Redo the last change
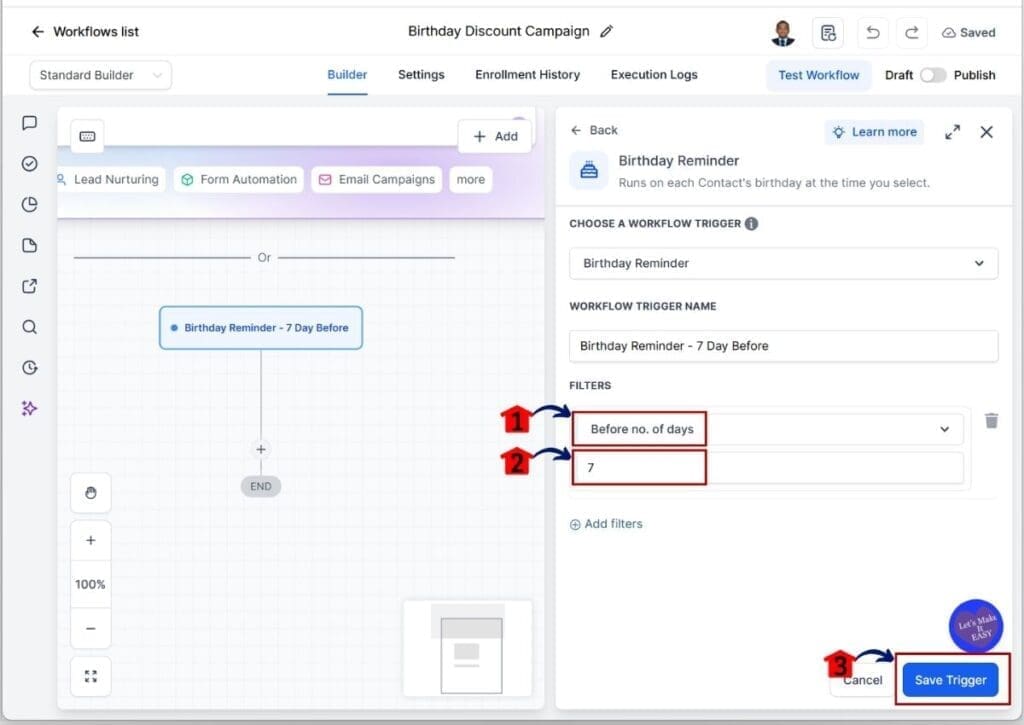The width and height of the screenshot is (1024, 725). tap(912, 33)
